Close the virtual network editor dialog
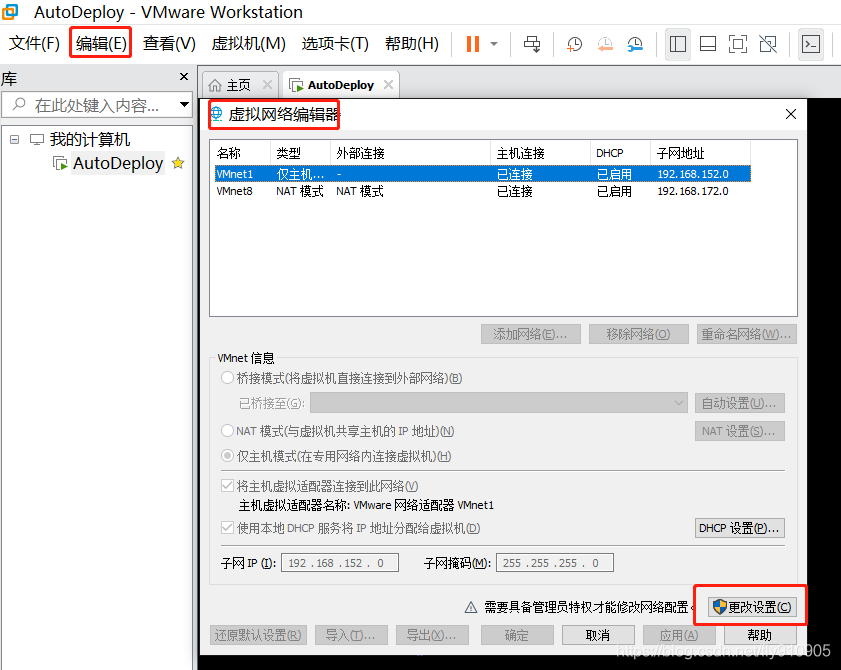841x670 pixels. [x=791, y=114]
